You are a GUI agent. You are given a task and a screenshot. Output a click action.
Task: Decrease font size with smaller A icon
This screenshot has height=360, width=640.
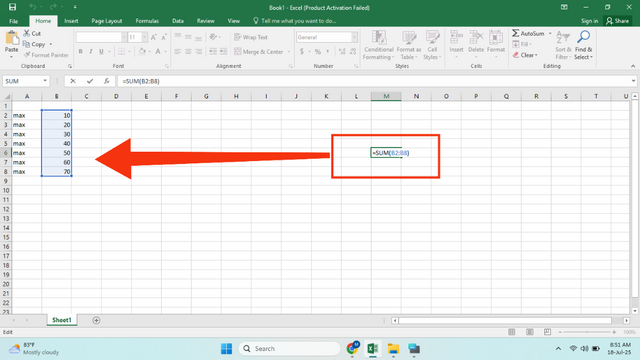164,37
